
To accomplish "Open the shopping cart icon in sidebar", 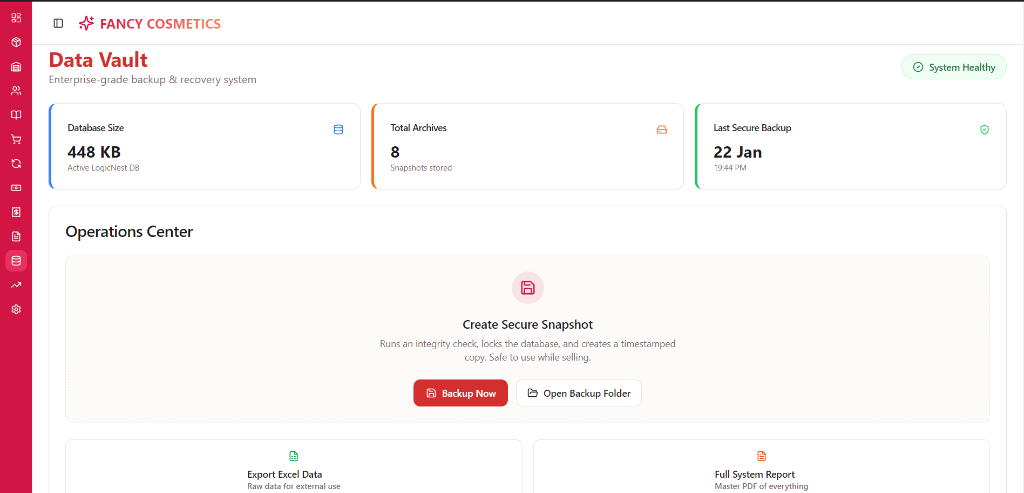I will tap(16, 139).
